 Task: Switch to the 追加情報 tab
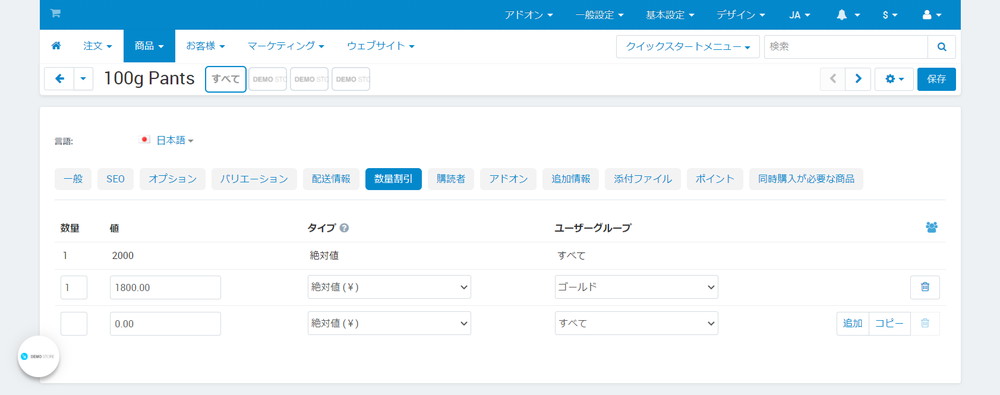tap(571, 179)
